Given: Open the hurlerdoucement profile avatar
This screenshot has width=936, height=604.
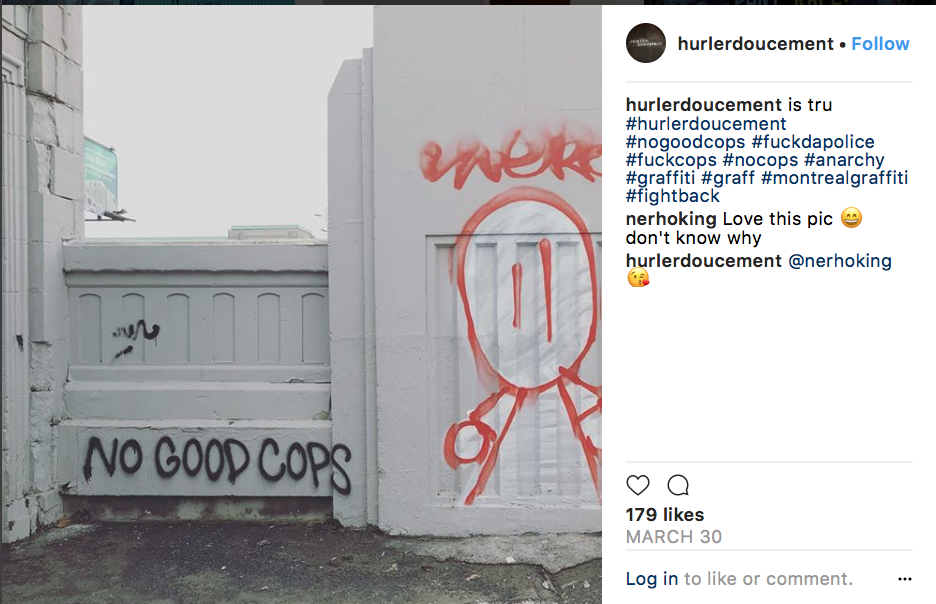Looking at the screenshot, I should pyautogui.click(x=646, y=43).
